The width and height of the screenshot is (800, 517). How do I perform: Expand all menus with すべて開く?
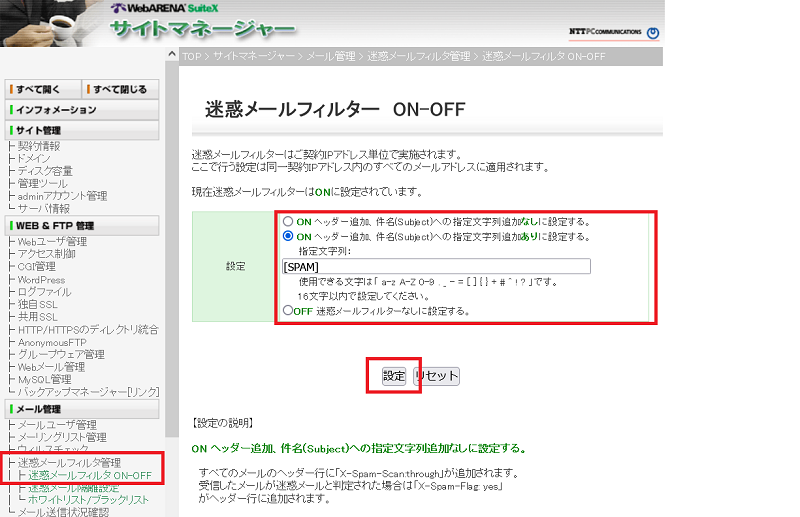tap(40, 89)
